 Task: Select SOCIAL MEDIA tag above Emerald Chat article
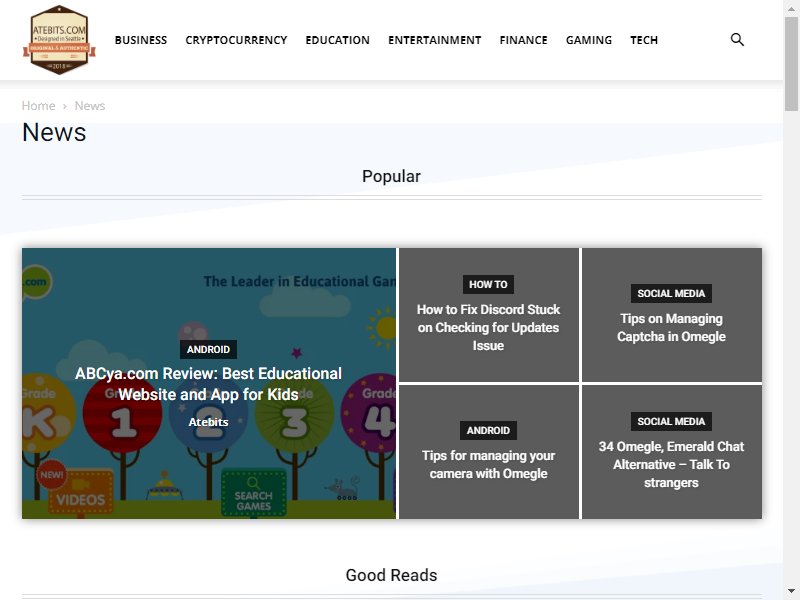click(671, 421)
